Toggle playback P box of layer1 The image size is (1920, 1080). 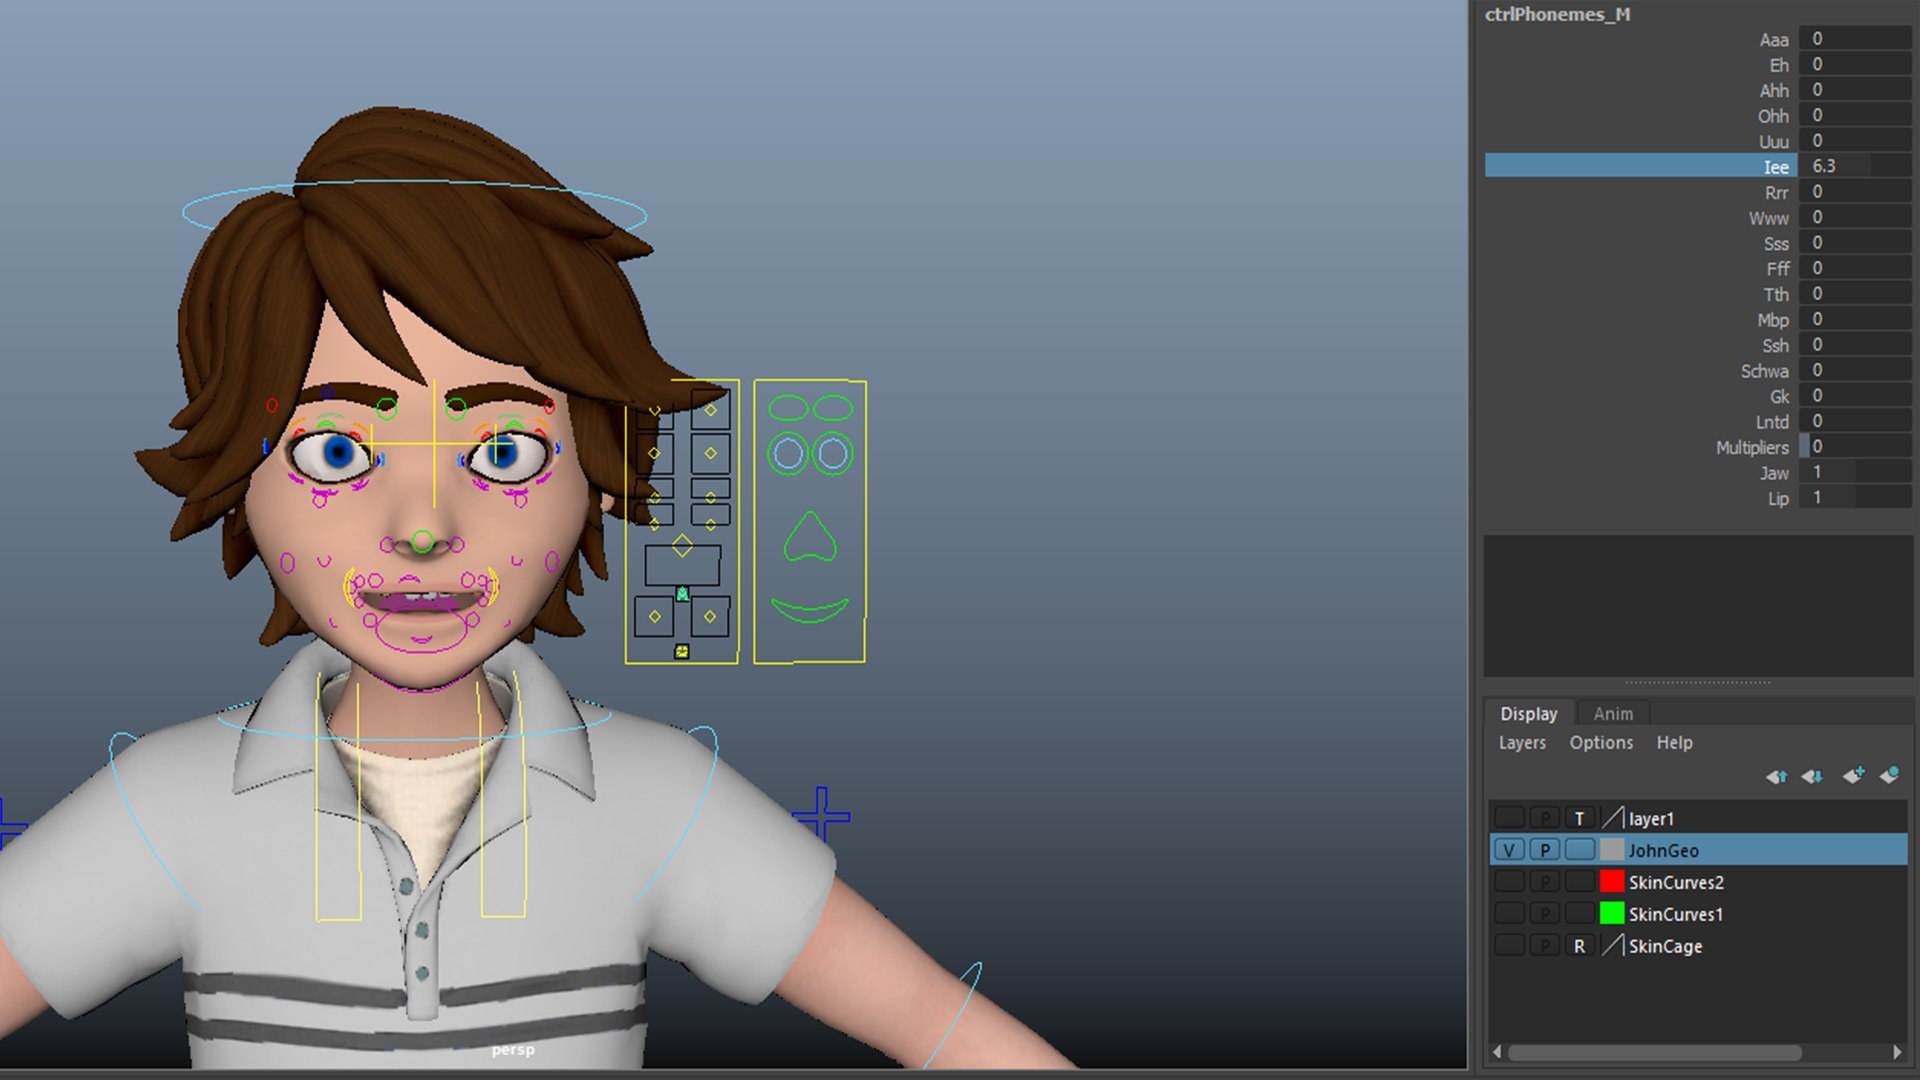pos(1545,818)
